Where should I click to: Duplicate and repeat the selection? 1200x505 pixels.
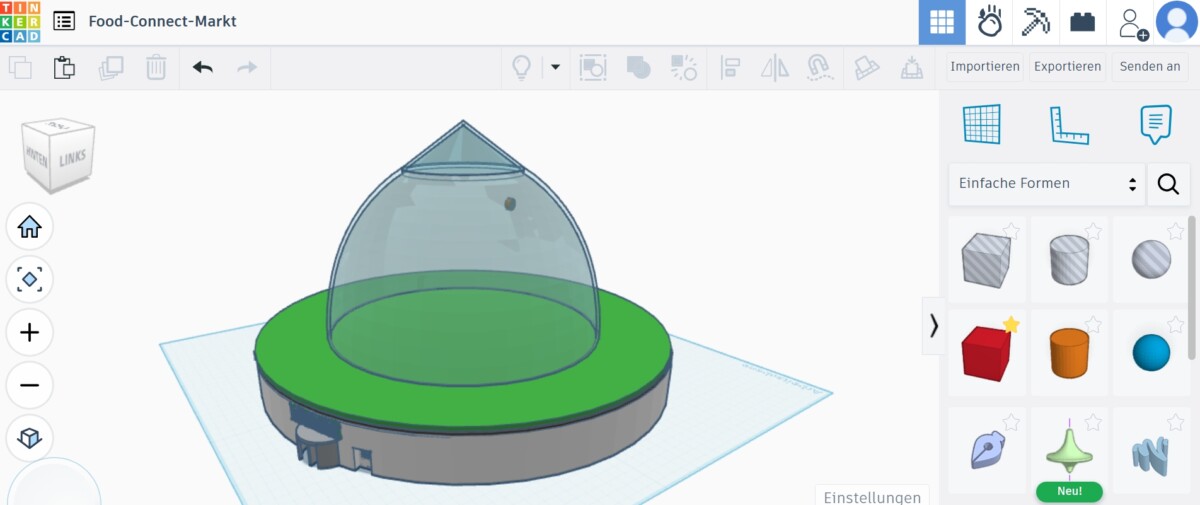tap(110, 68)
